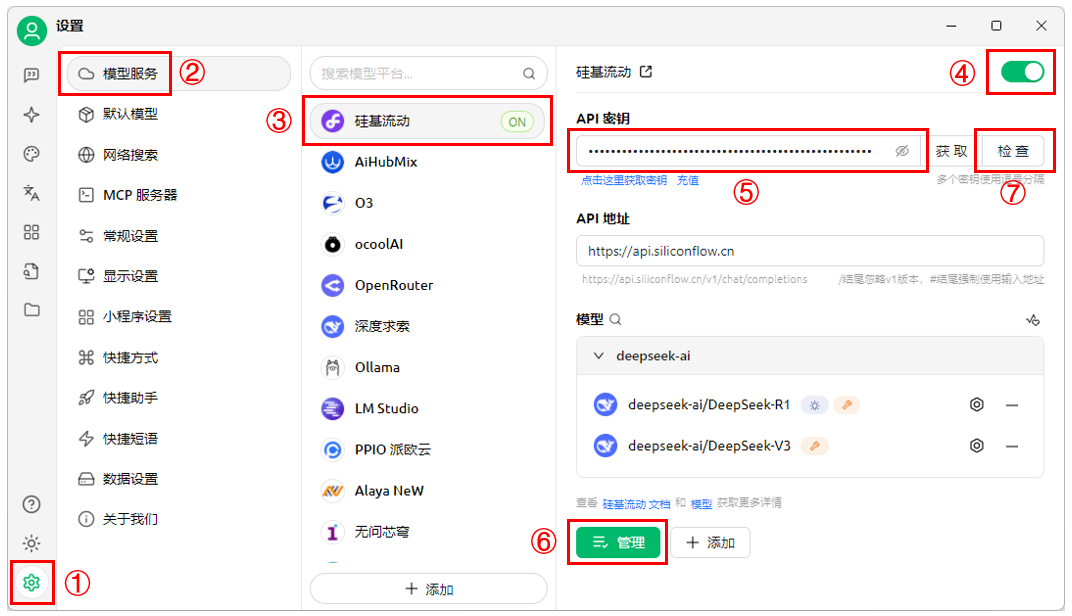
Task: Open settings via the gear icon
Action: (31, 582)
